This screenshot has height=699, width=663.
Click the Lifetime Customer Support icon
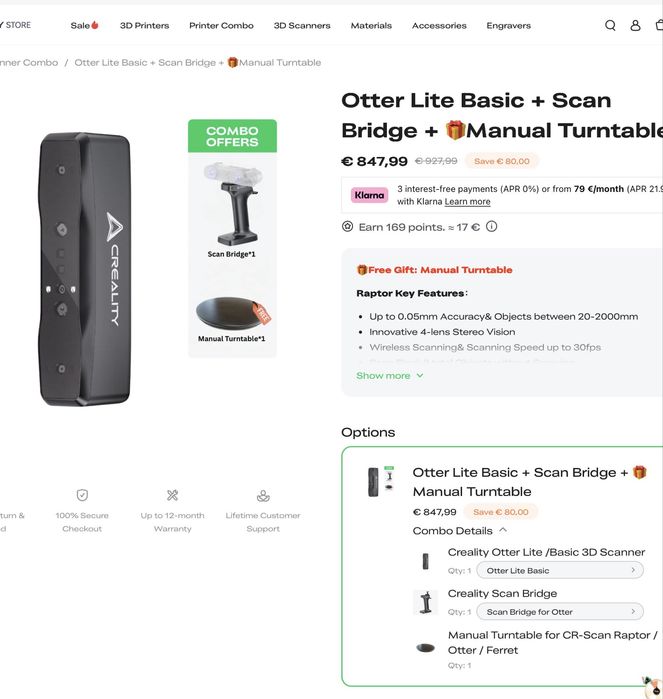pos(263,495)
